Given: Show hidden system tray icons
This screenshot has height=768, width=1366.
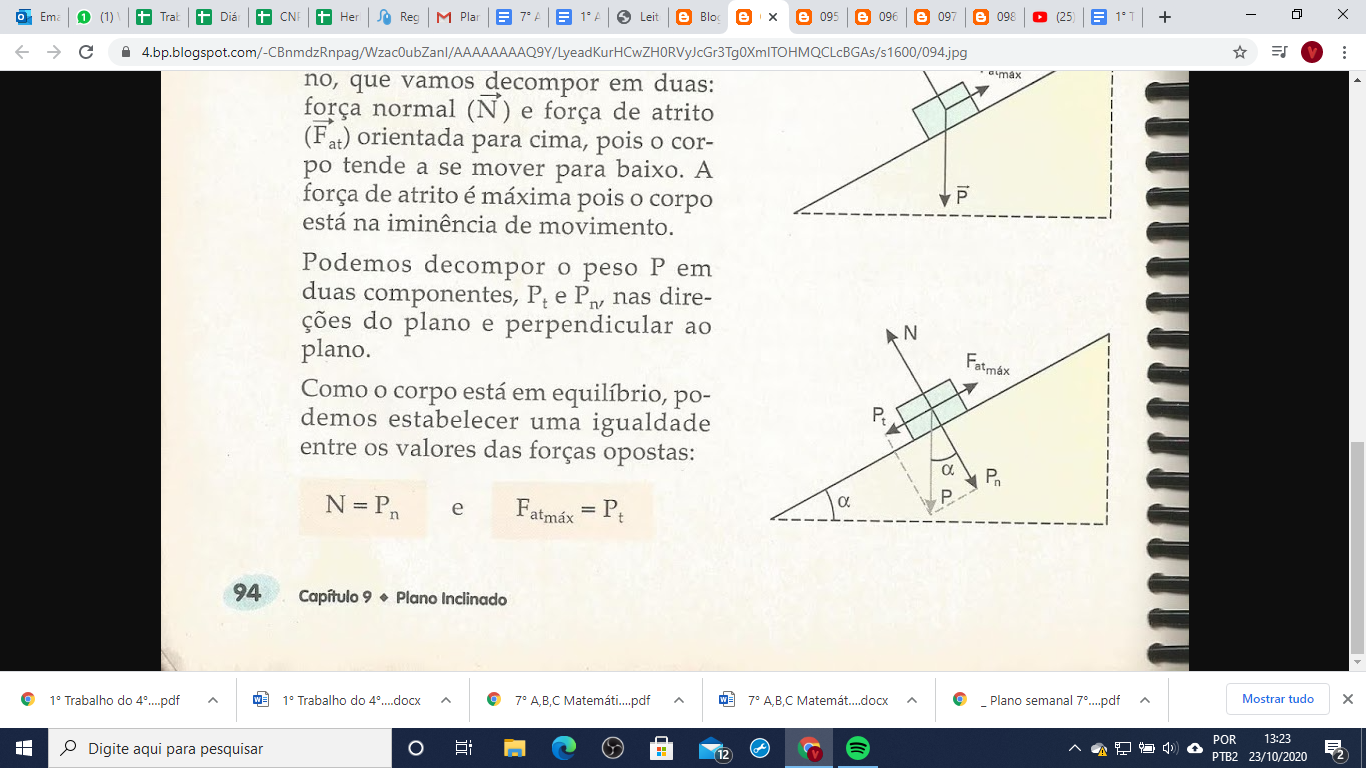Looking at the screenshot, I should tap(1075, 748).
